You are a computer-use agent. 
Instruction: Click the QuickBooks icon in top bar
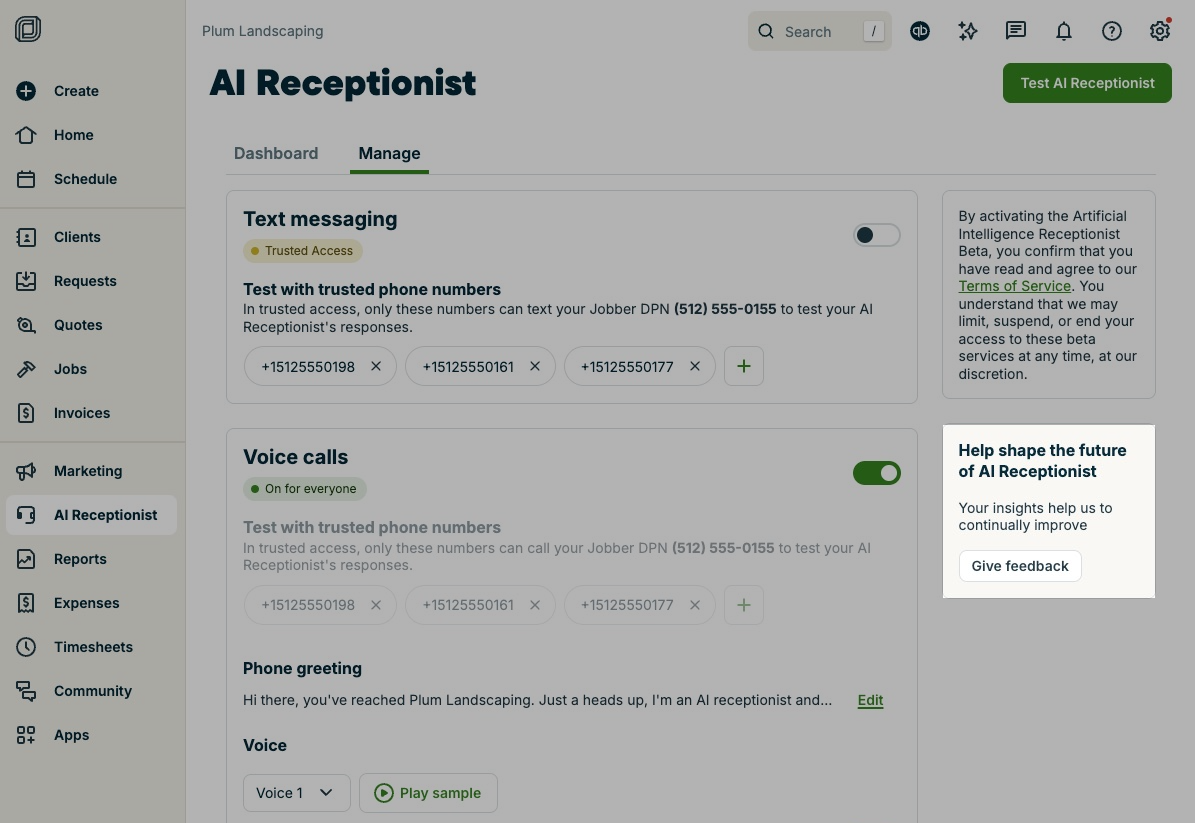tap(920, 31)
